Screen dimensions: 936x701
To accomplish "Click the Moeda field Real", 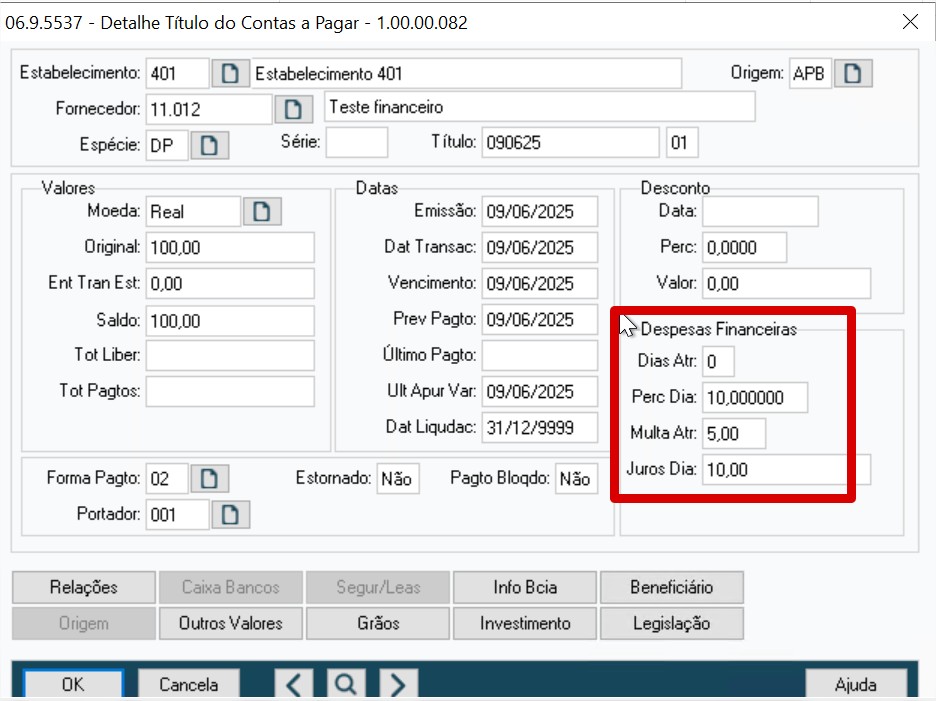I will [193, 211].
